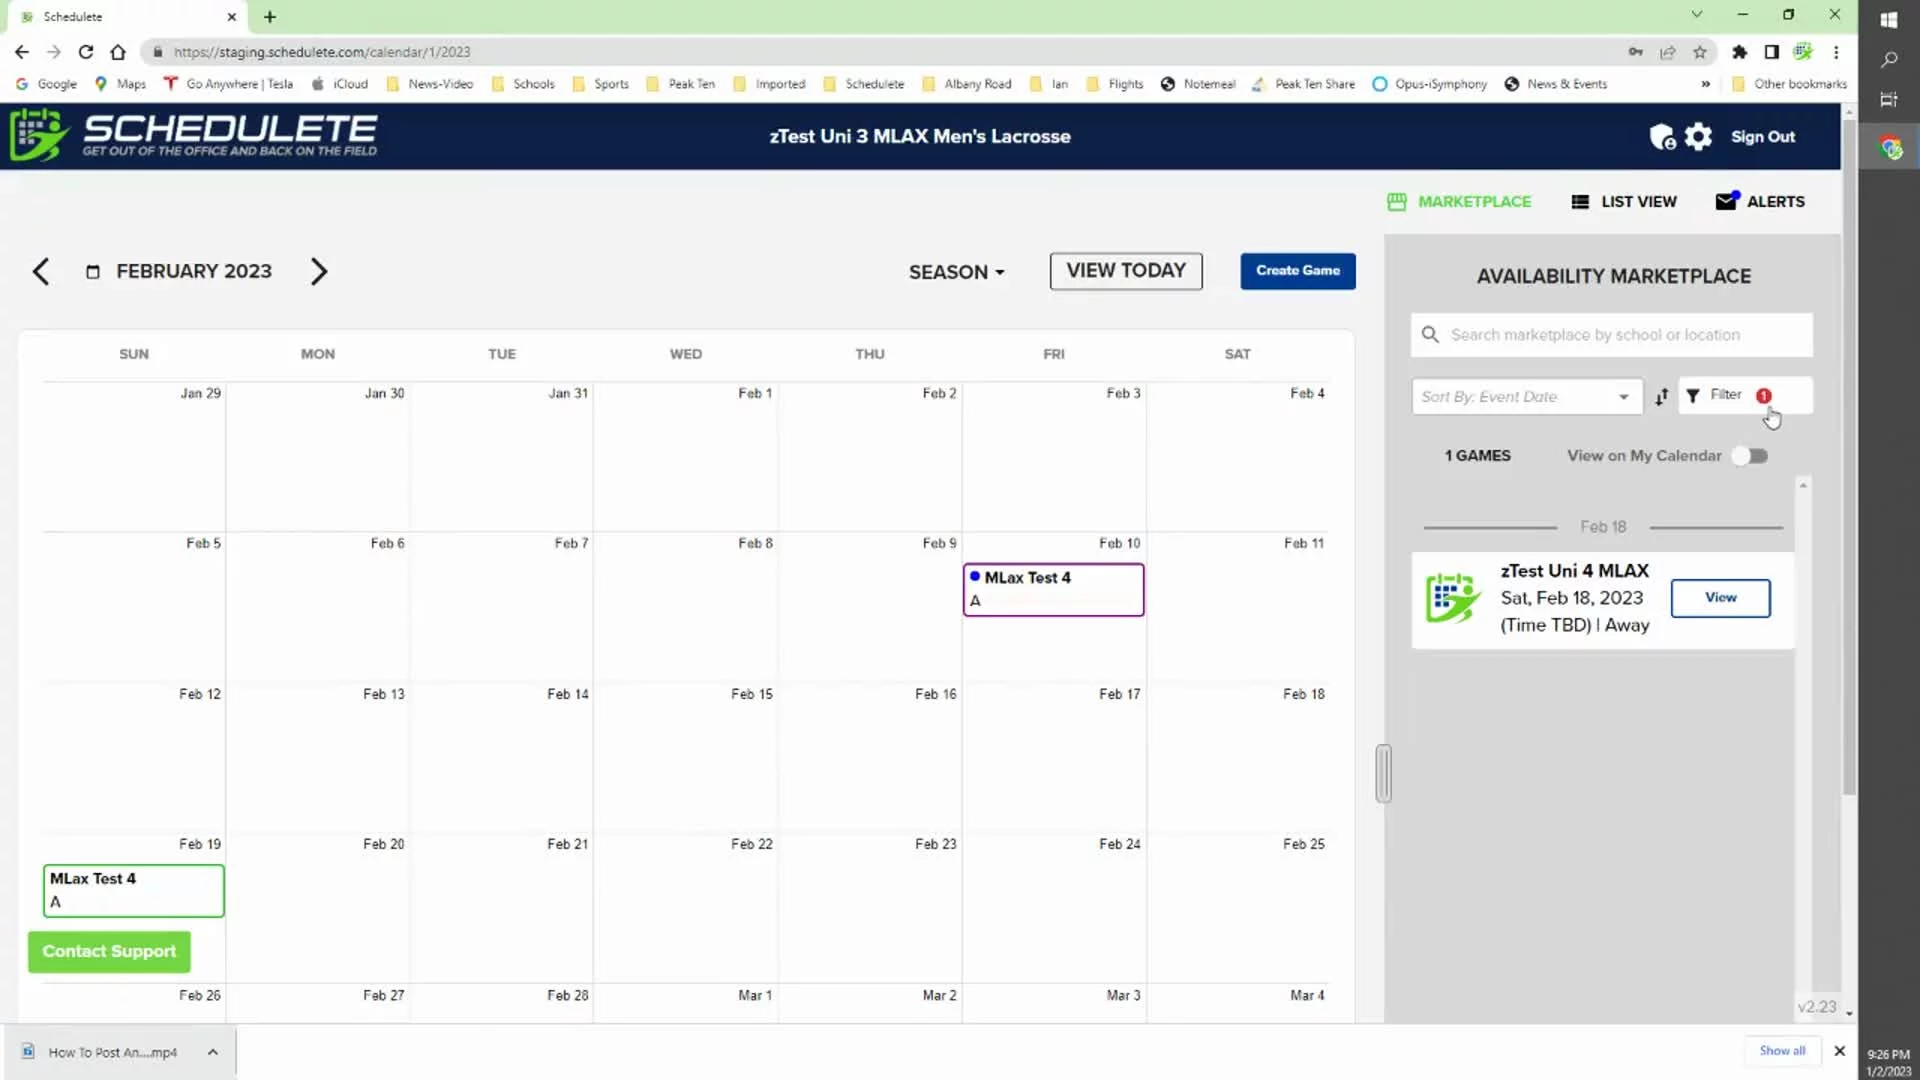This screenshot has width=1920, height=1080.
Task: Open the Windows Start icon in the sidebar
Action: tap(1889, 19)
